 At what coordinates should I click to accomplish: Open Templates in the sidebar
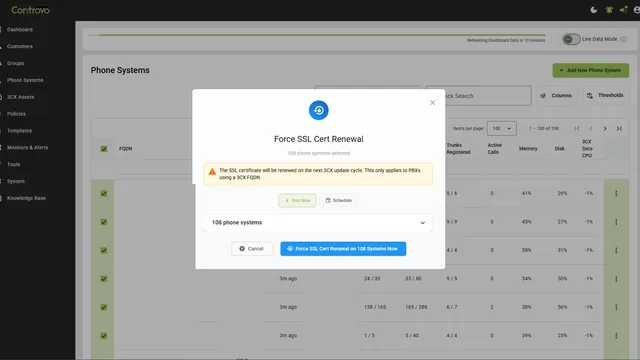pyautogui.click(x=19, y=131)
